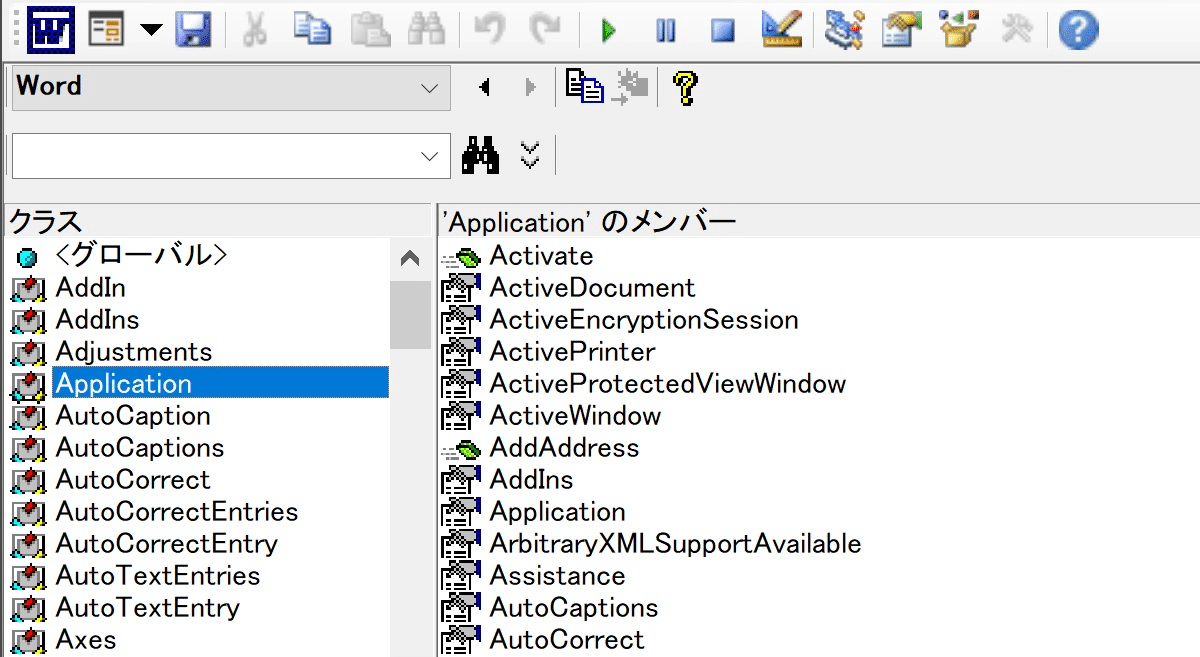This screenshot has width=1200, height=657.
Task: Click the class list scrollbar thumb
Action: click(x=410, y=314)
